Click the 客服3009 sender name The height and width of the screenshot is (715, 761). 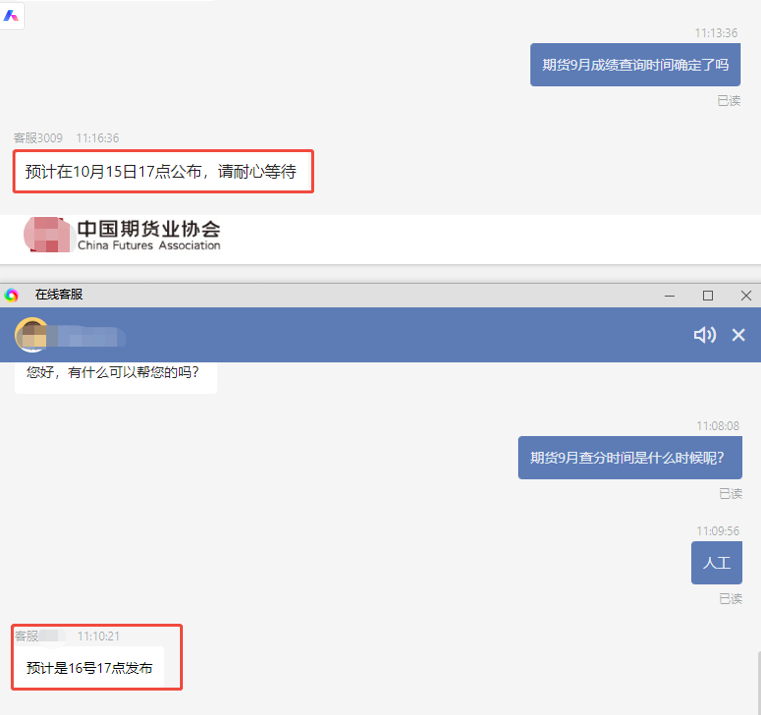click(x=39, y=138)
